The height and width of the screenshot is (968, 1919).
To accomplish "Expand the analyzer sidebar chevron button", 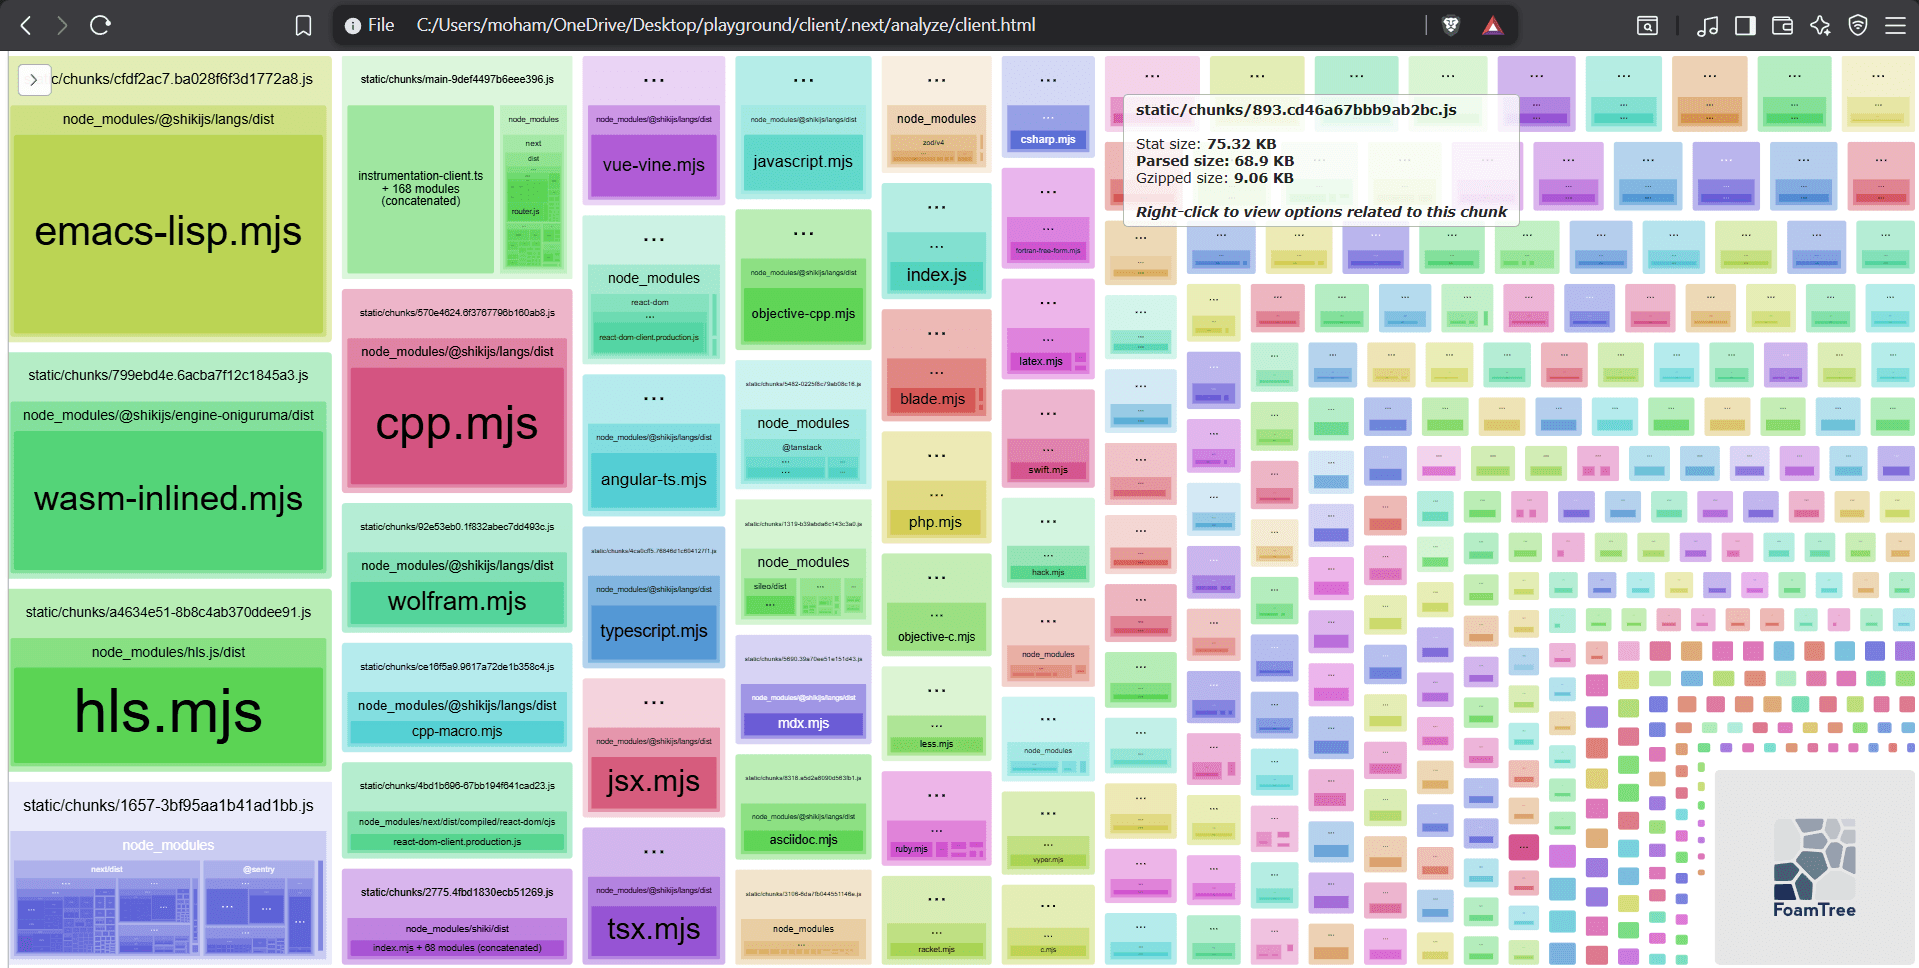I will [34, 80].
